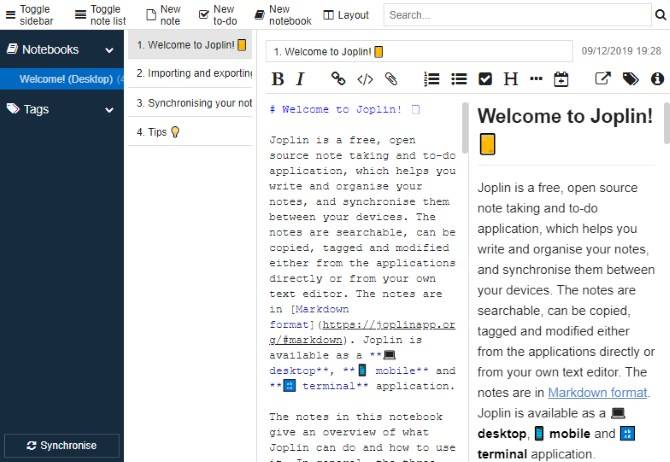Edit note tags with tag icon
The image size is (670, 462).
coord(631,79)
